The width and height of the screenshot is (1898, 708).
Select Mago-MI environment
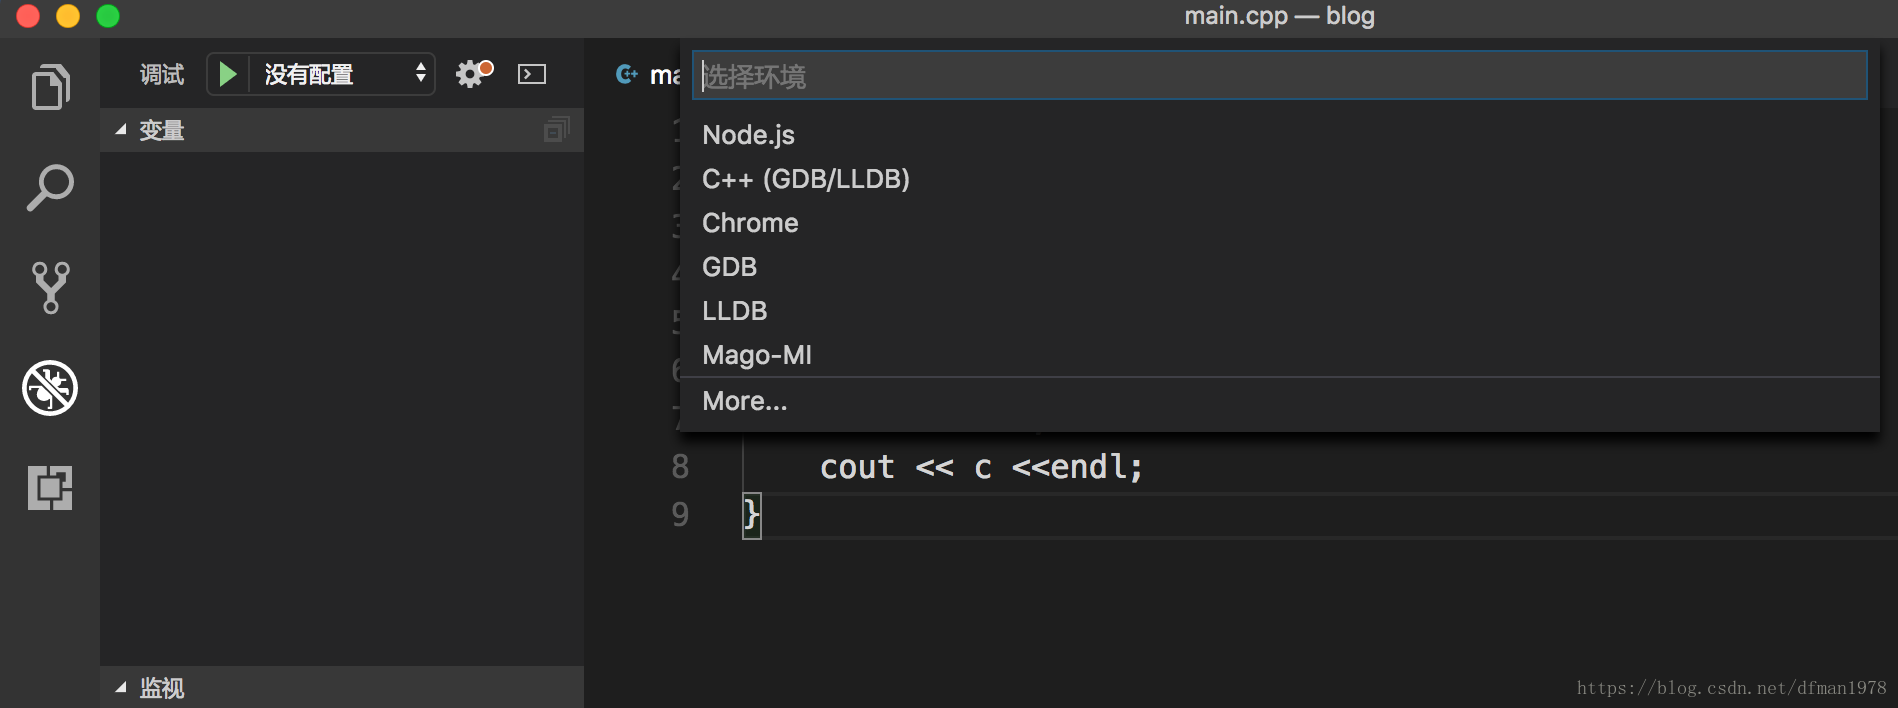click(x=1279, y=355)
